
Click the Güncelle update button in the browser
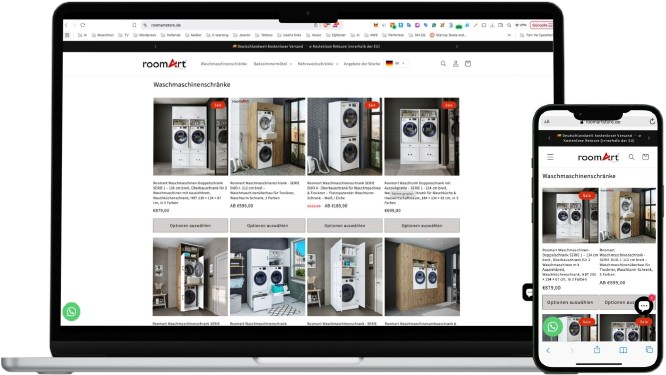(541, 25)
